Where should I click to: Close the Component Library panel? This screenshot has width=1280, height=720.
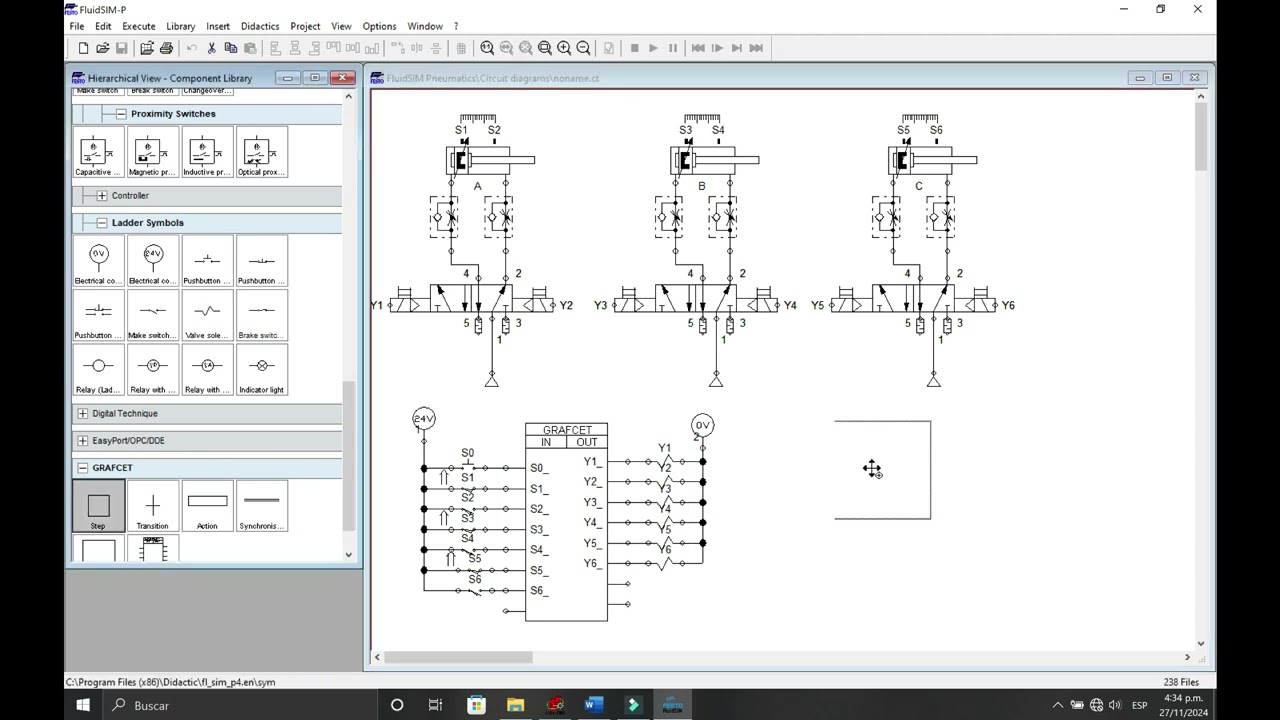tap(342, 78)
